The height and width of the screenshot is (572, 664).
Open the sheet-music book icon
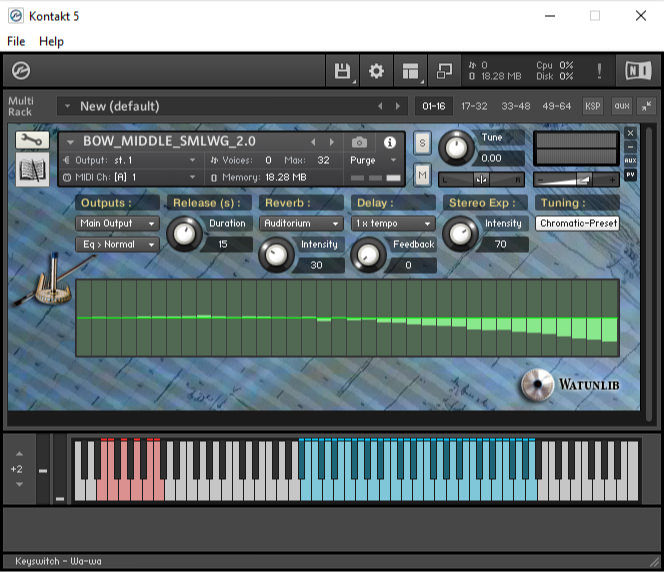tap(32, 169)
